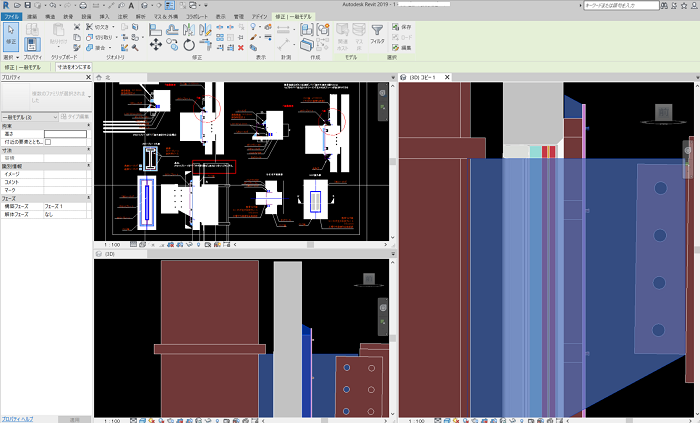Image resolution: width=700 pixels, height=423 pixels.
Task: Click the 寸法をオンにする button
Action: click(73, 67)
